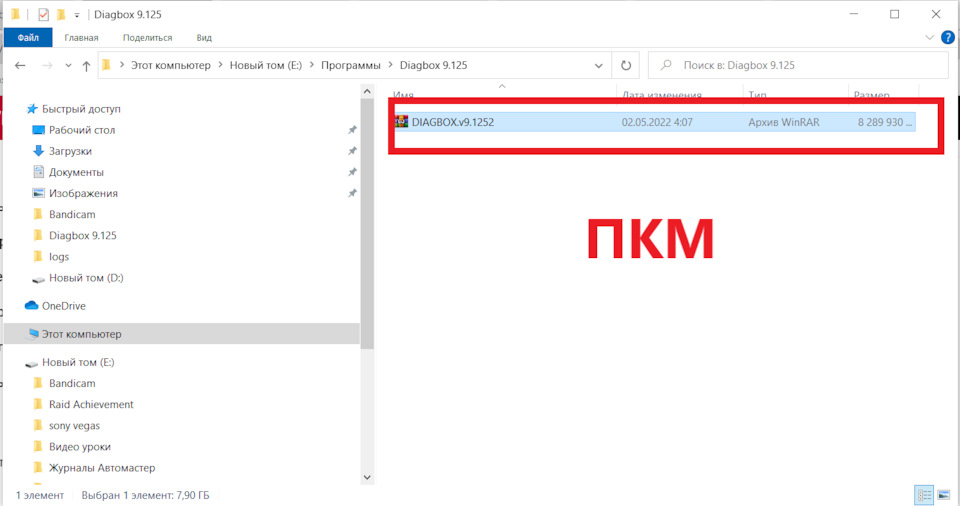Click the size cell 8 289 930
960x506 pixels.
click(x=885, y=122)
